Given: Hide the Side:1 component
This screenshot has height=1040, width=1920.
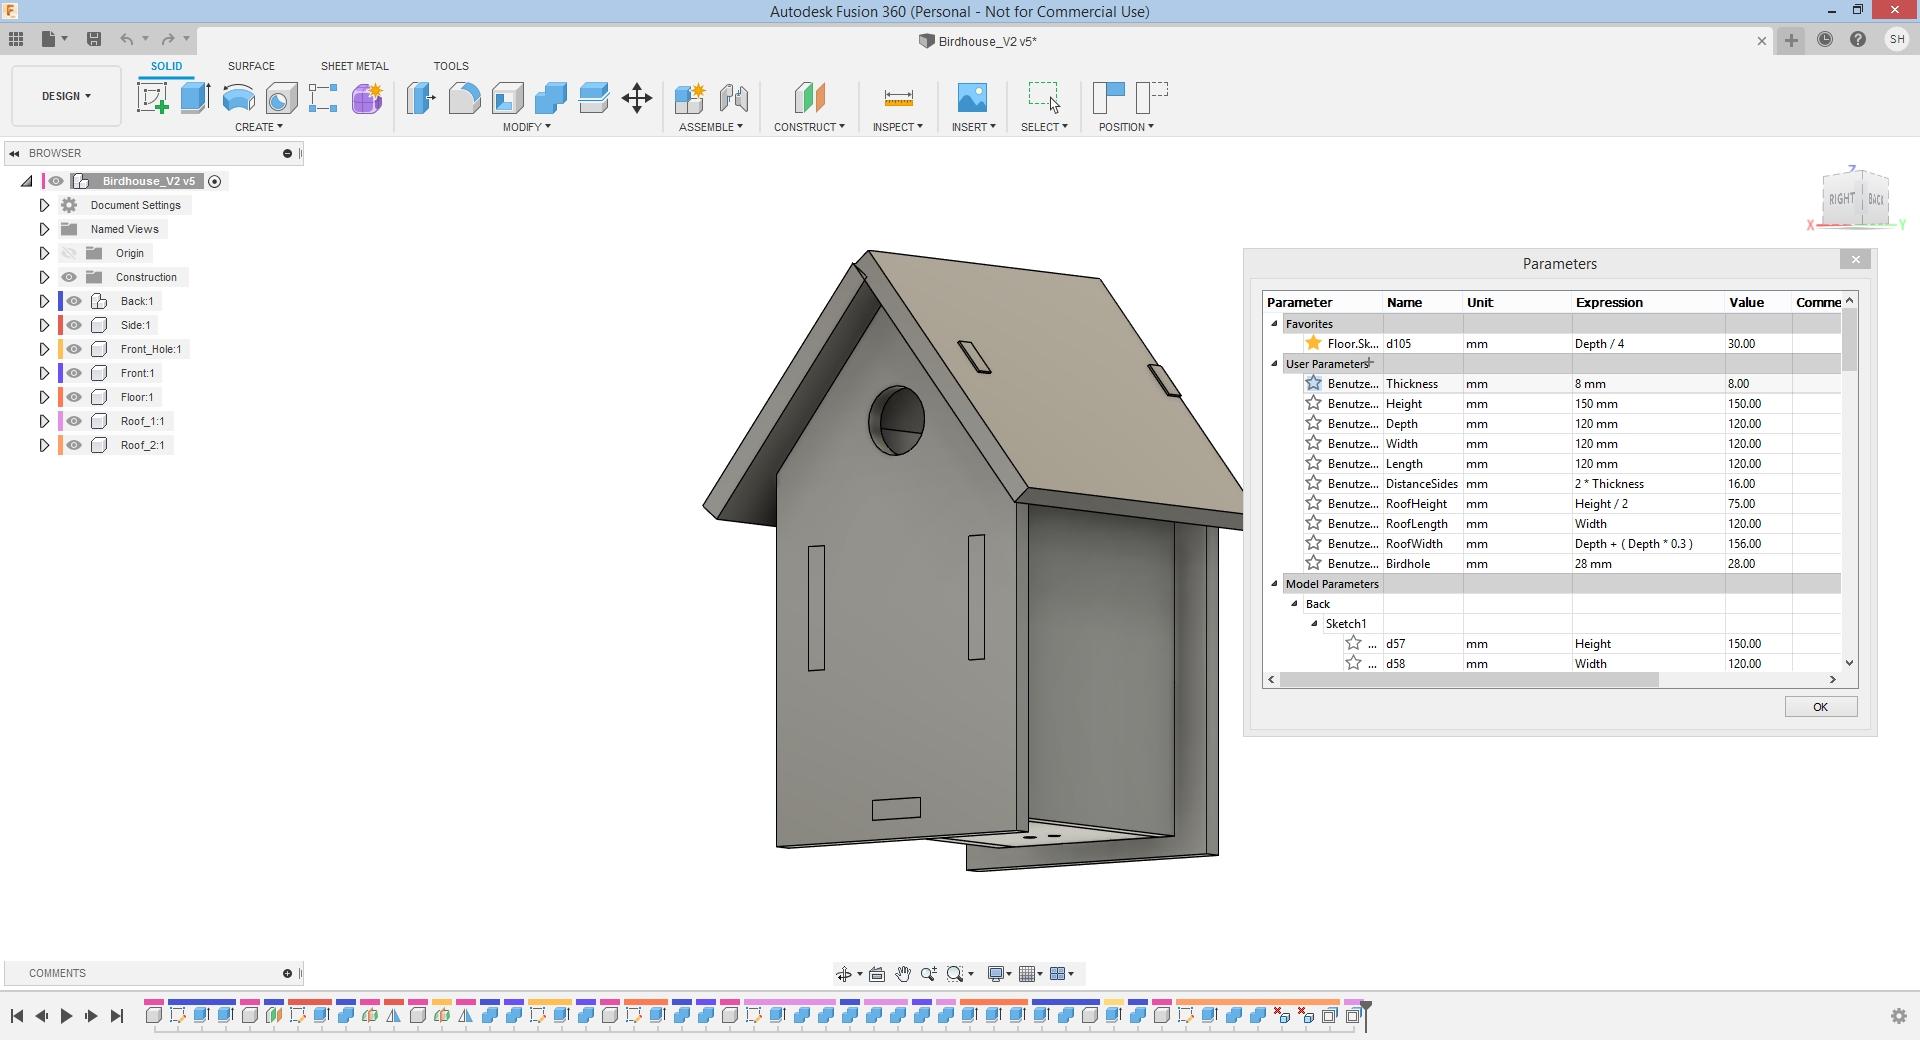Looking at the screenshot, I should pyautogui.click(x=74, y=325).
